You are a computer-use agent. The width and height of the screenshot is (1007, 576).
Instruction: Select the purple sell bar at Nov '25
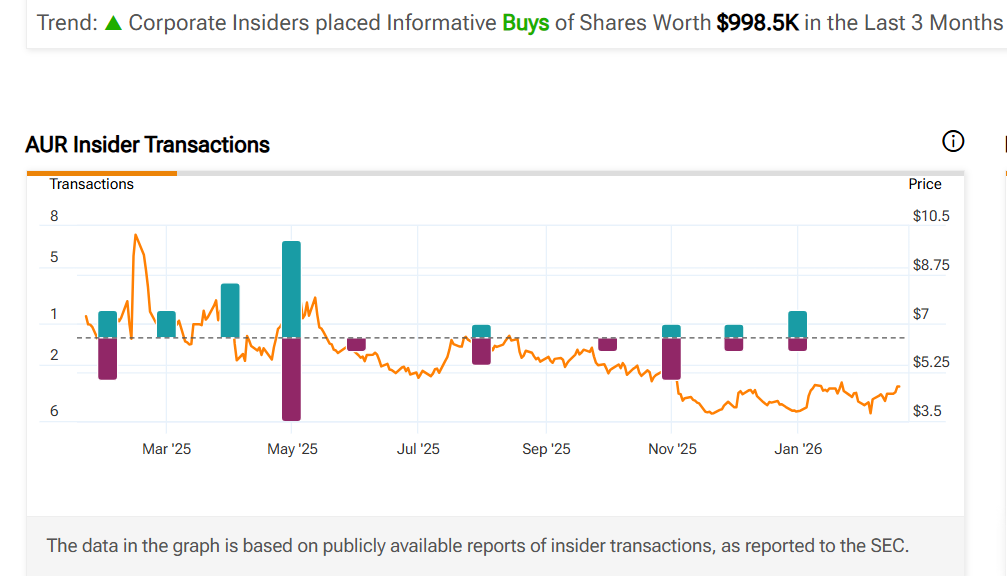coord(671,358)
